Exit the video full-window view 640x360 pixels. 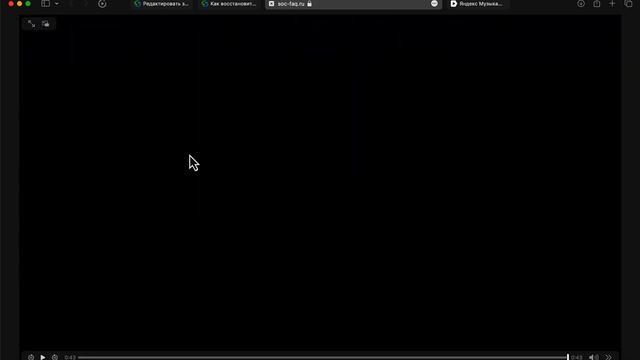31,24
